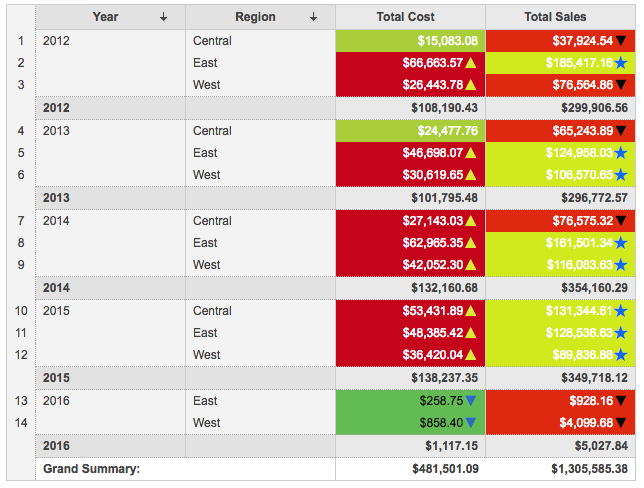Screen dimensions: 644x488
Task: Click yellow triangle beside $53,431.89
Action: coord(471,311)
